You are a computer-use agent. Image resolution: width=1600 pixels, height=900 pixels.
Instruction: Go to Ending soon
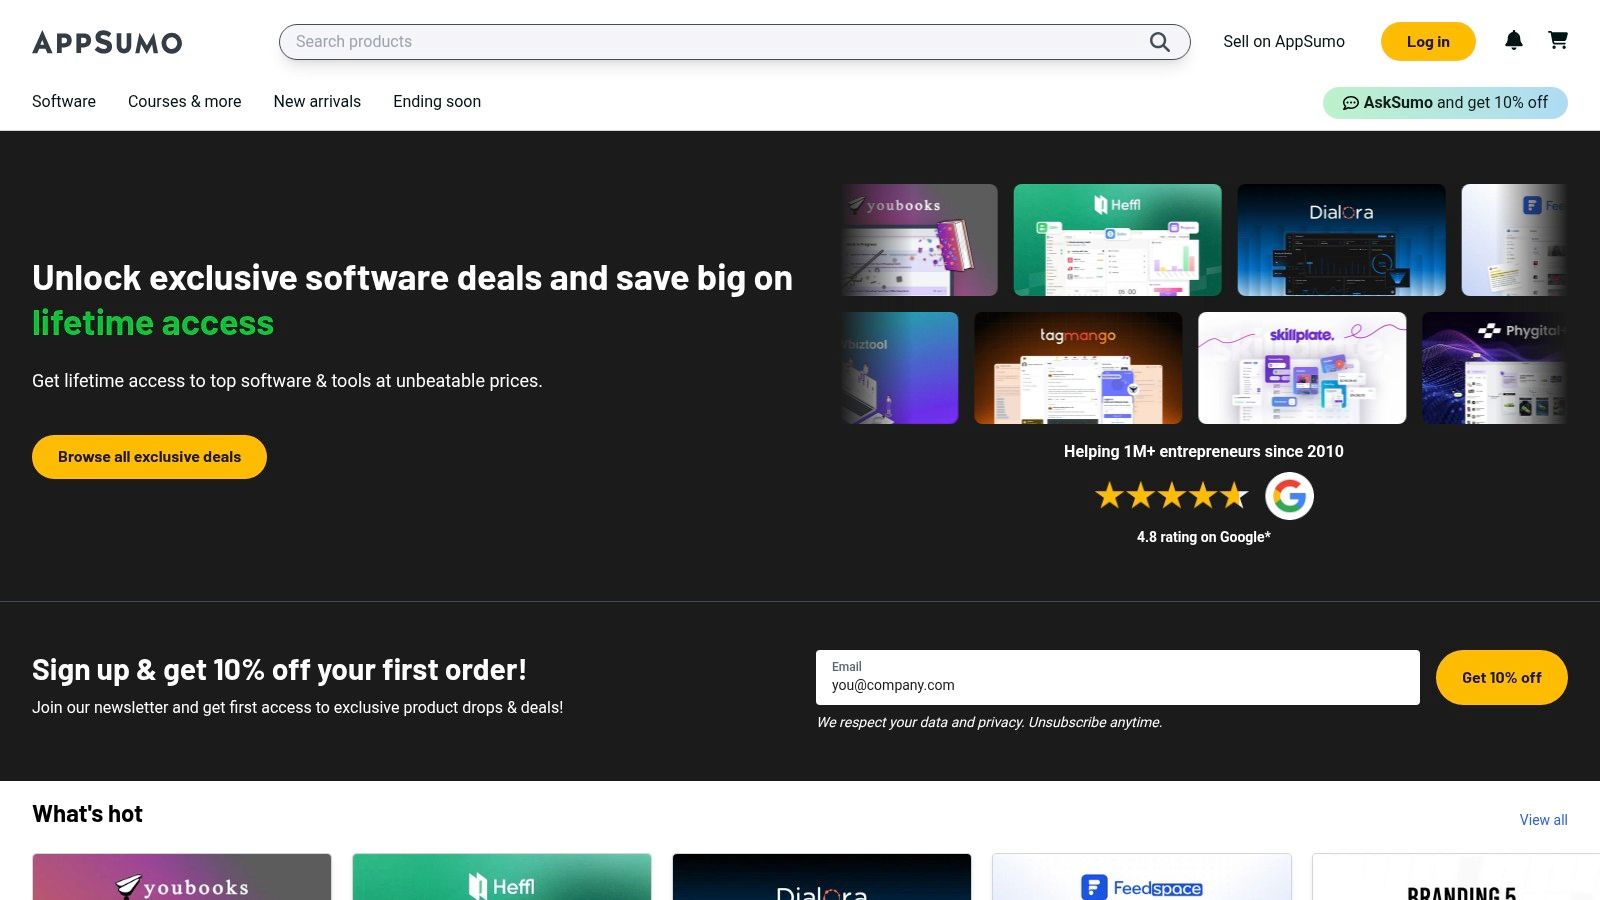pyautogui.click(x=437, y=101)
